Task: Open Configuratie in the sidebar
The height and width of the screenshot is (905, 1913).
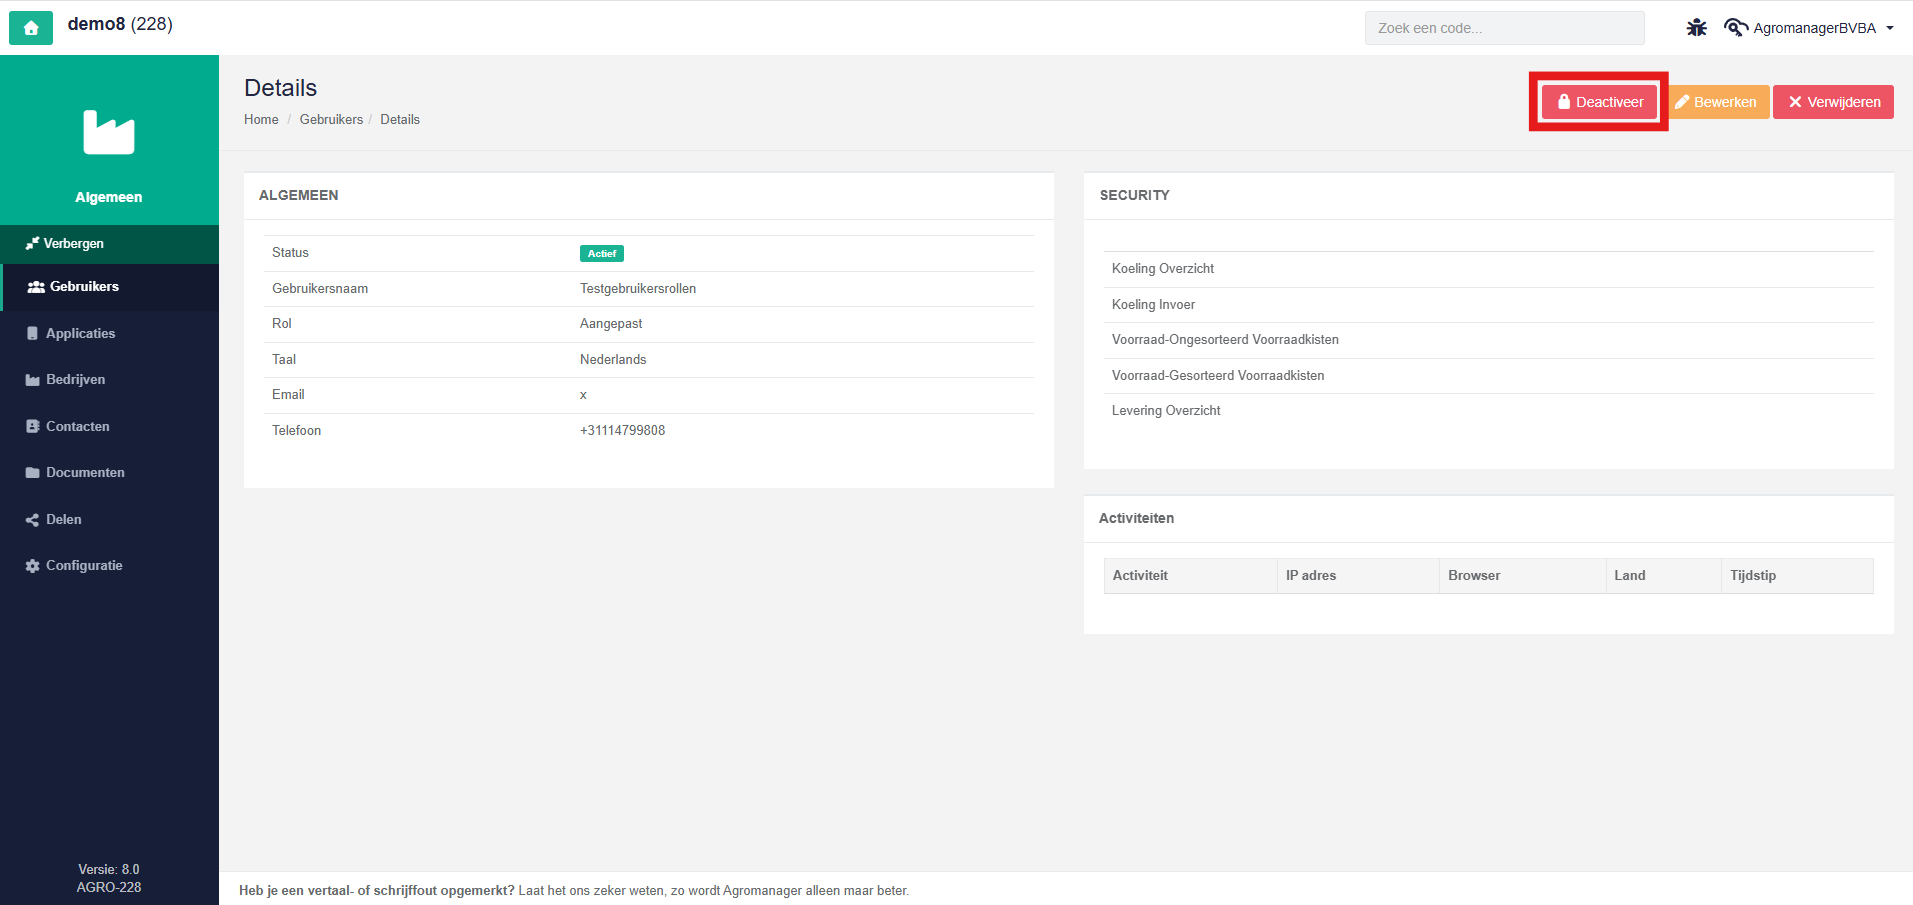Action: pos(109,566)
